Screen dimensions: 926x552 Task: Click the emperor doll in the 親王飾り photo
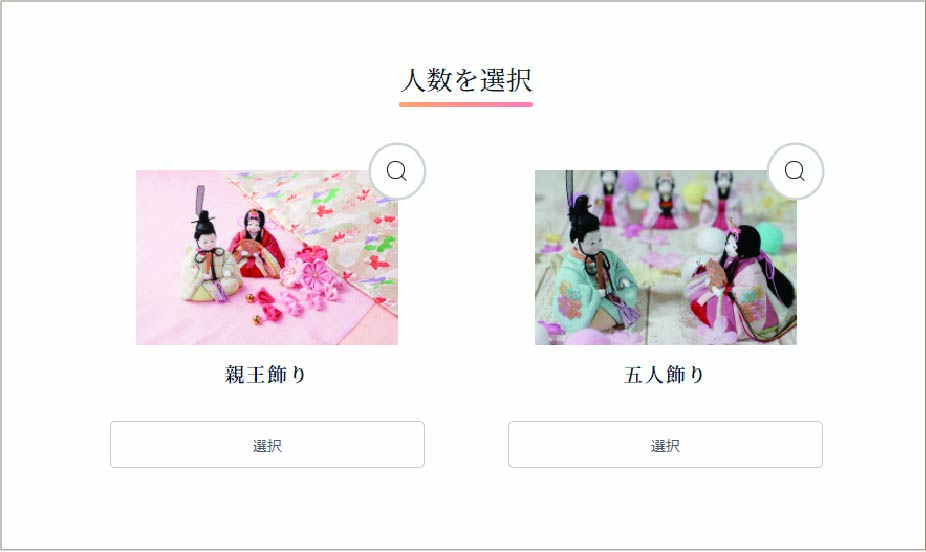click(x=210, y=254)
